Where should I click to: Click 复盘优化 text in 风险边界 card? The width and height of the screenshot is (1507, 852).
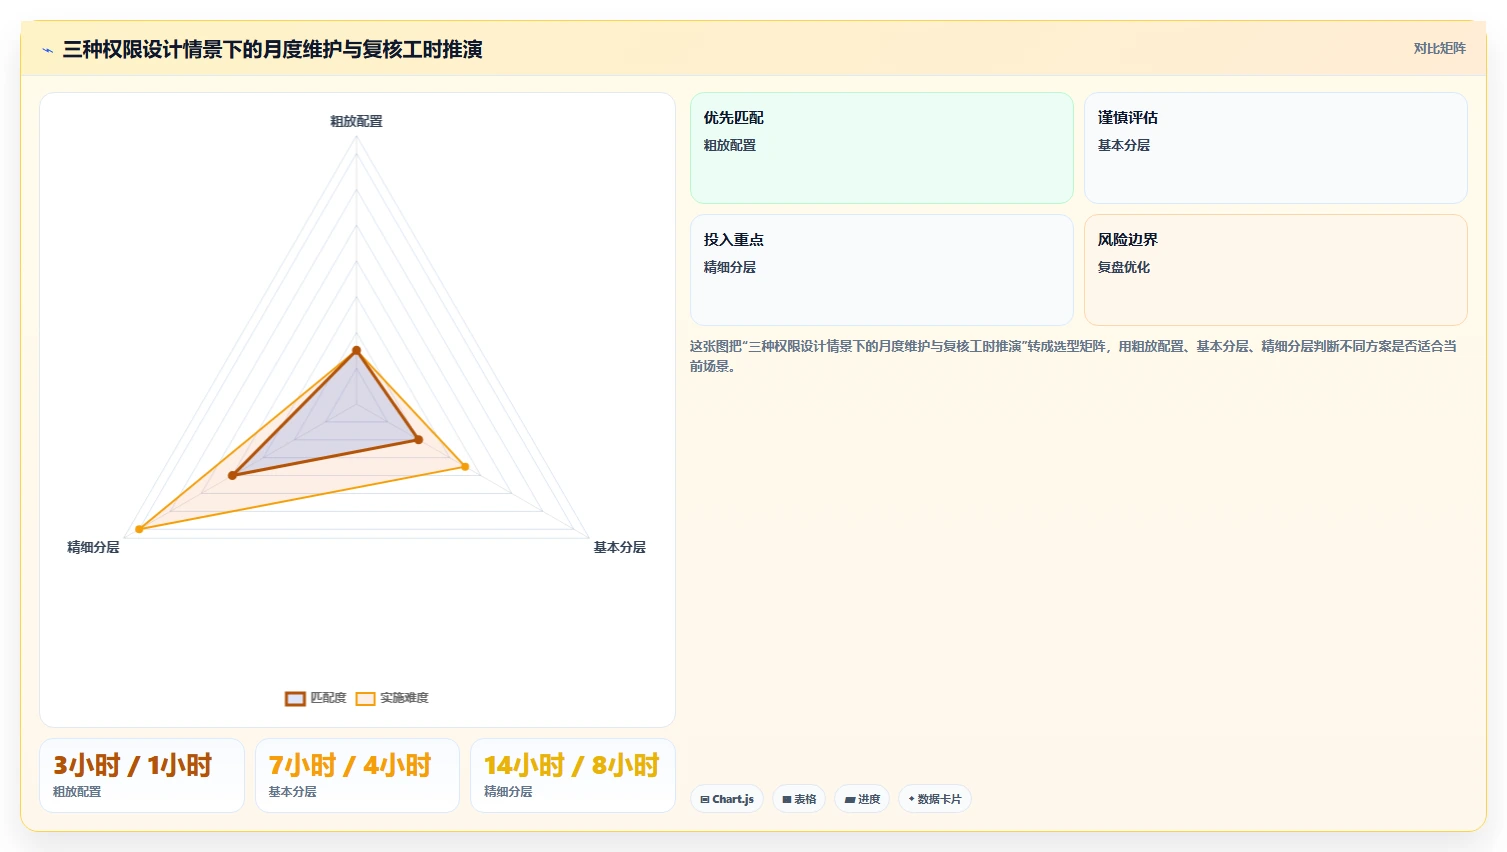tap(1124, 267)
